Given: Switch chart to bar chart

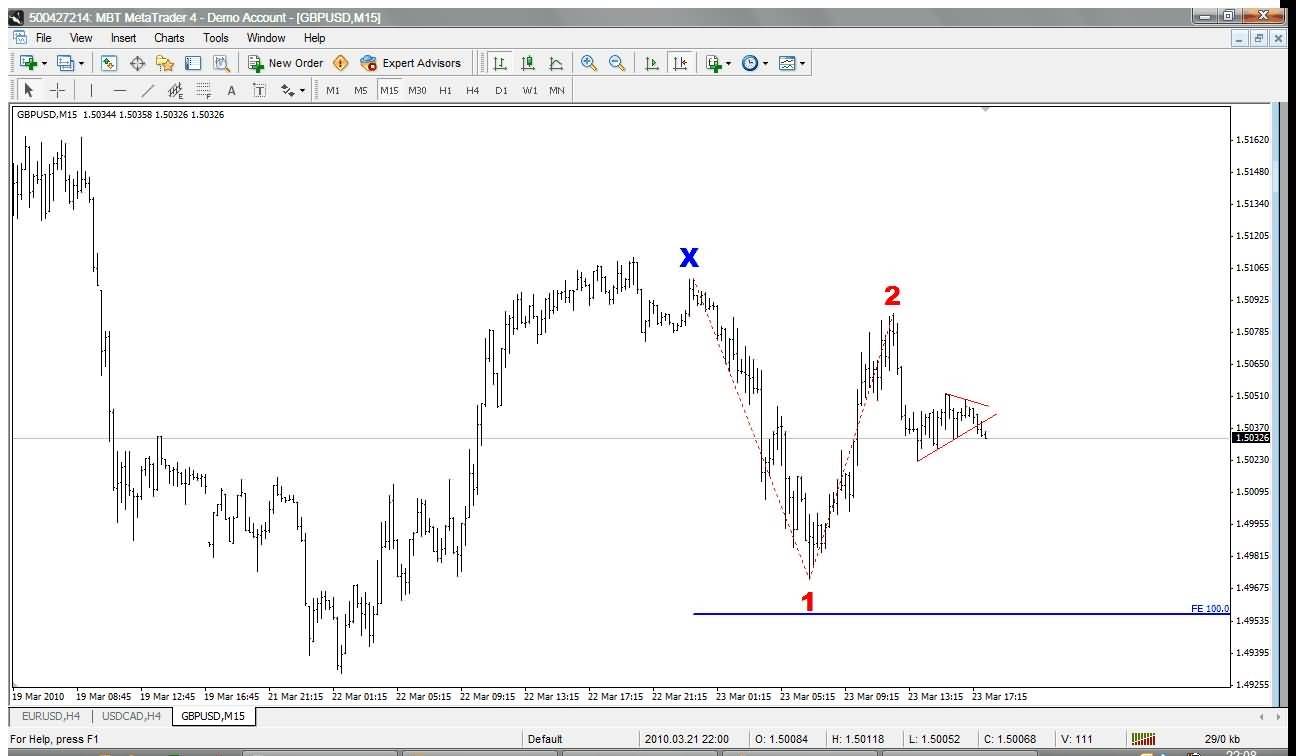Looking at the screenshot, I should (x=500, y=63).
